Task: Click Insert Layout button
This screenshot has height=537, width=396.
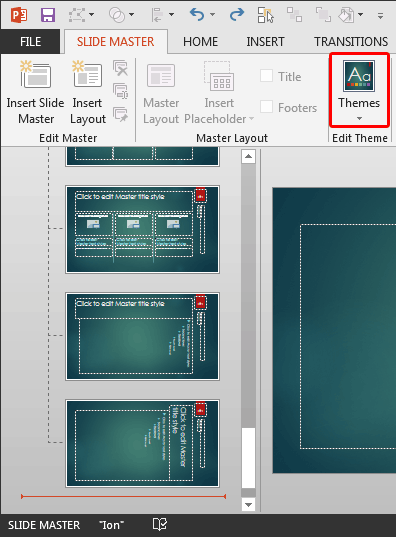Action: point(88,93)
